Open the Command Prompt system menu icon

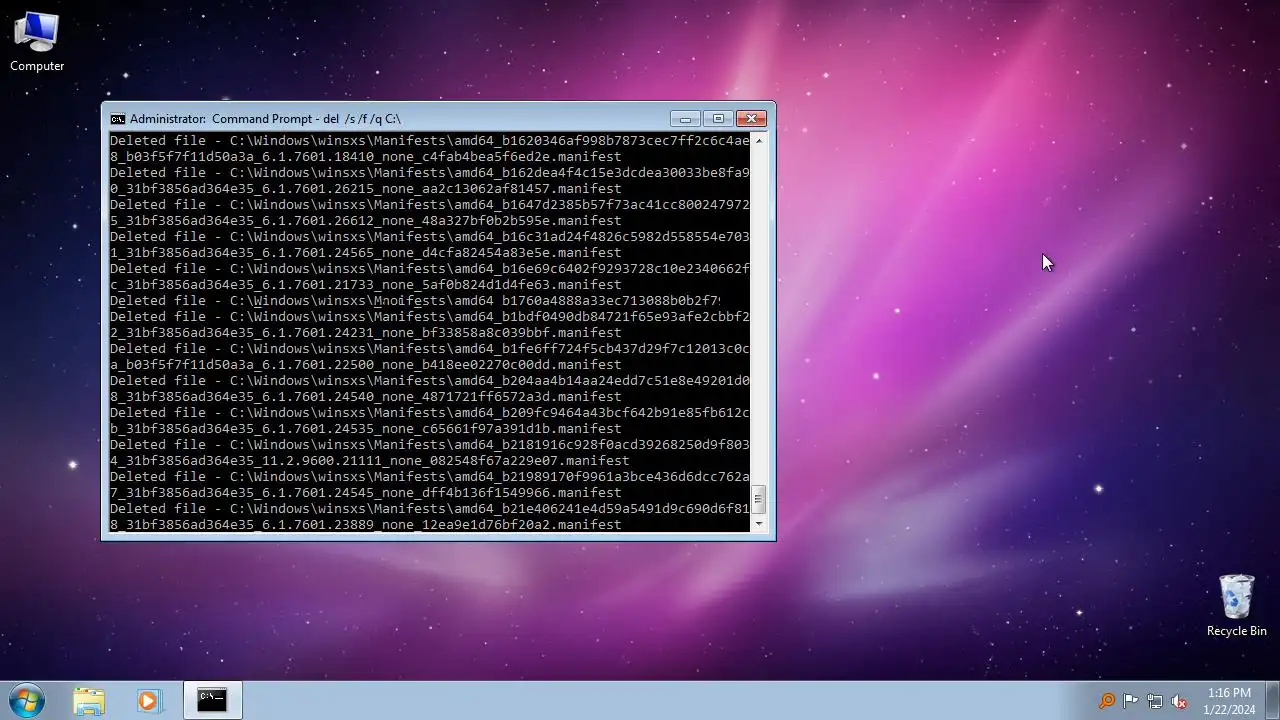[x=118, y=118]
